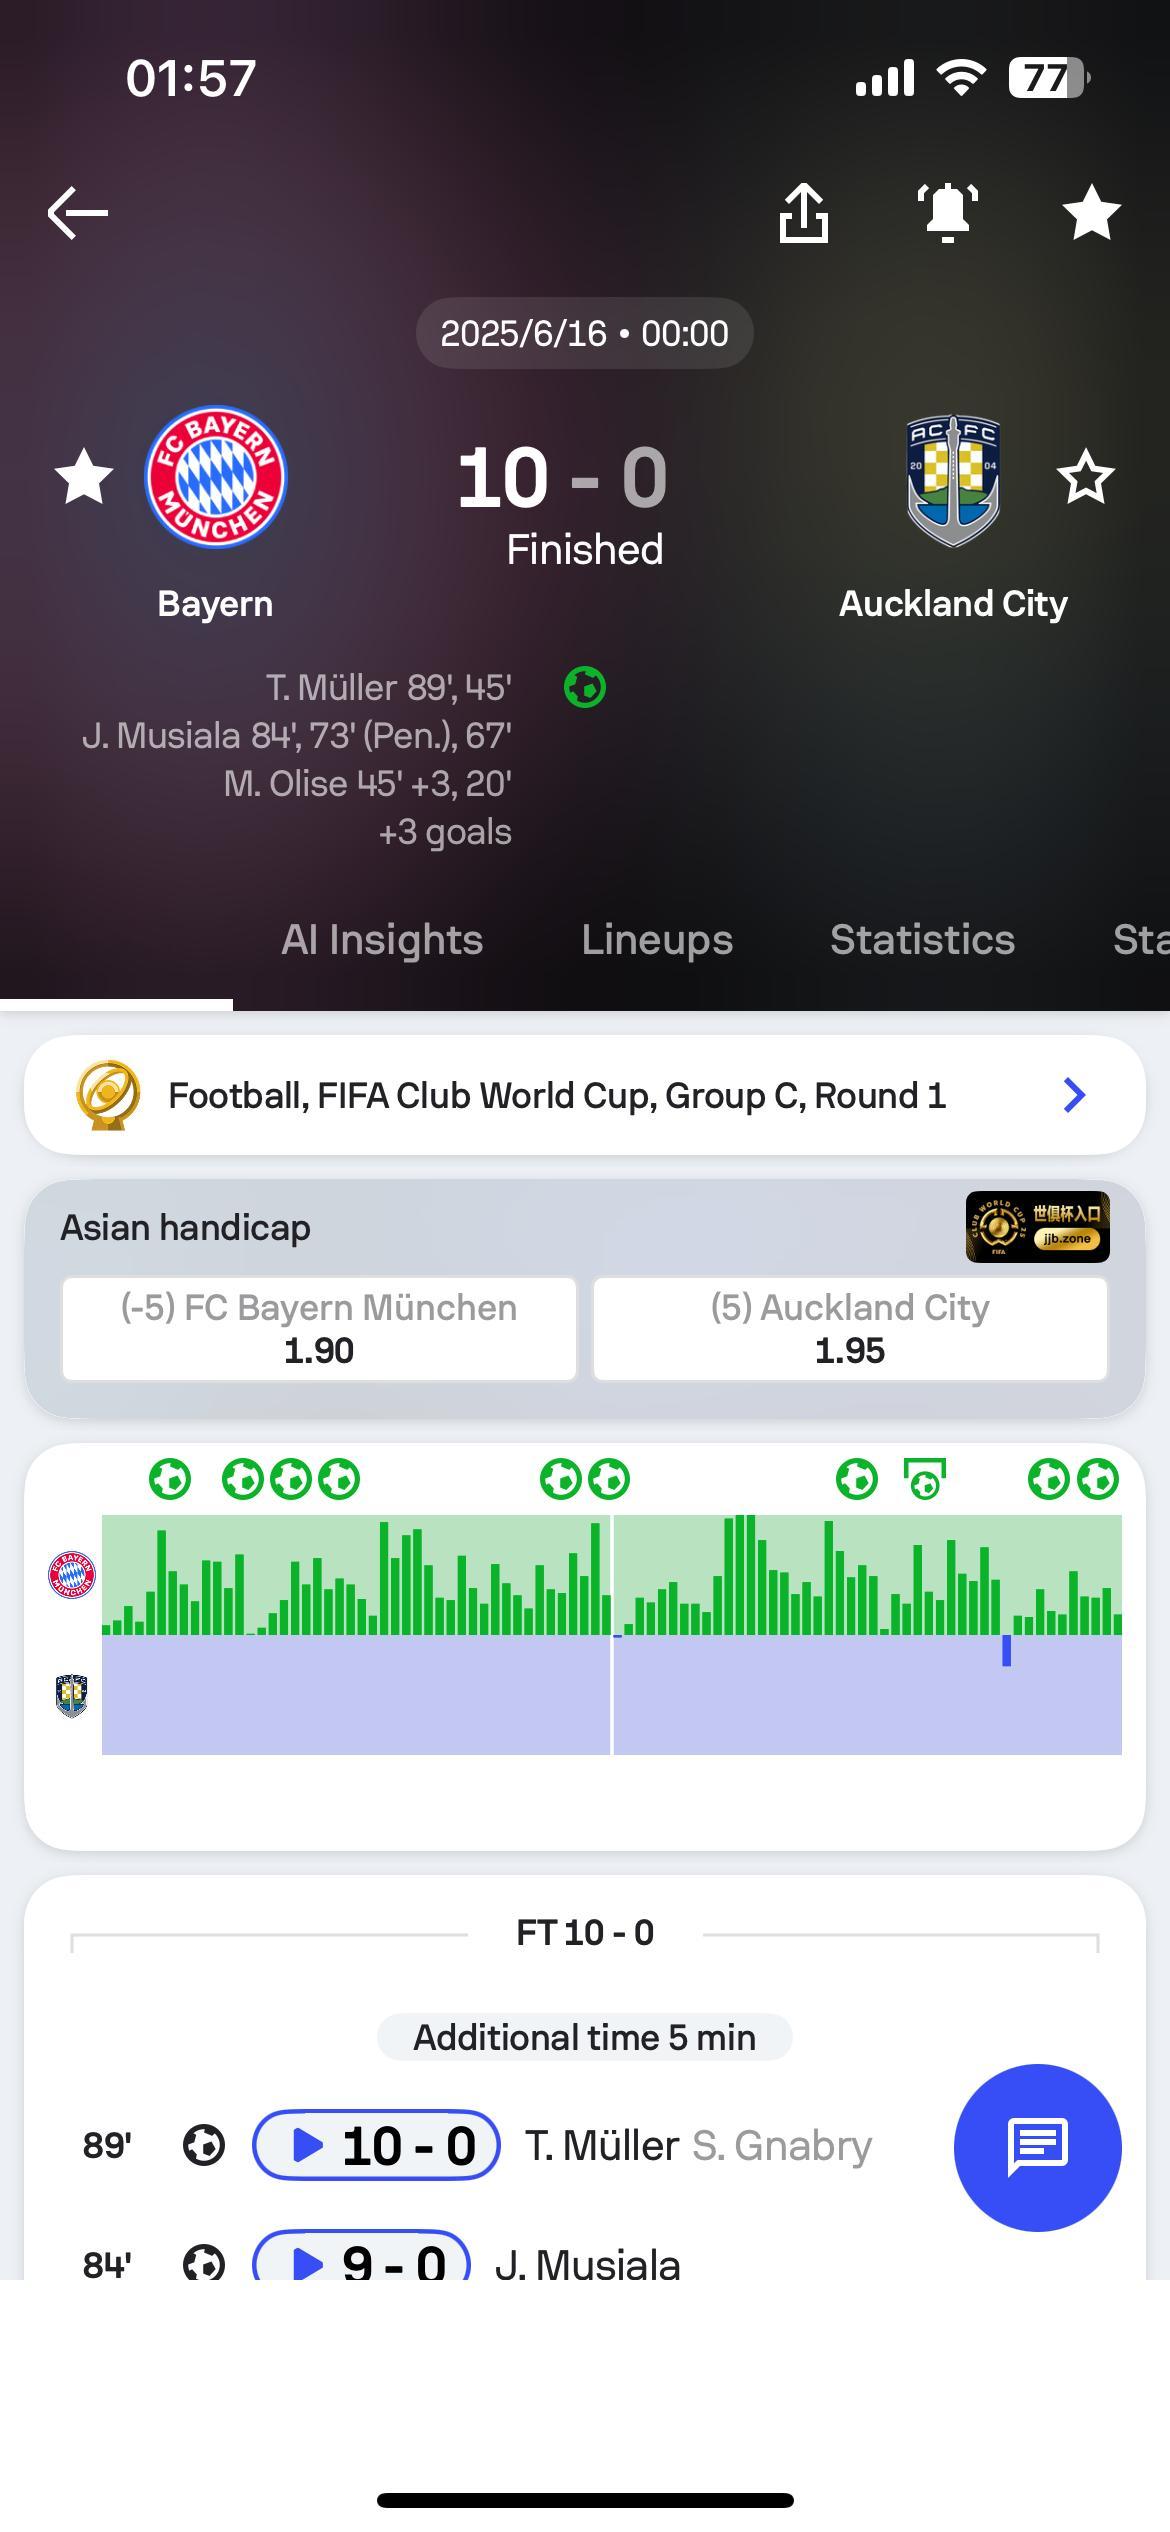The height and width of the screenshot is (2532, 1170).
Task: Tap the missed penalty icon on momentum graph
Action: tap(925, 1479)
